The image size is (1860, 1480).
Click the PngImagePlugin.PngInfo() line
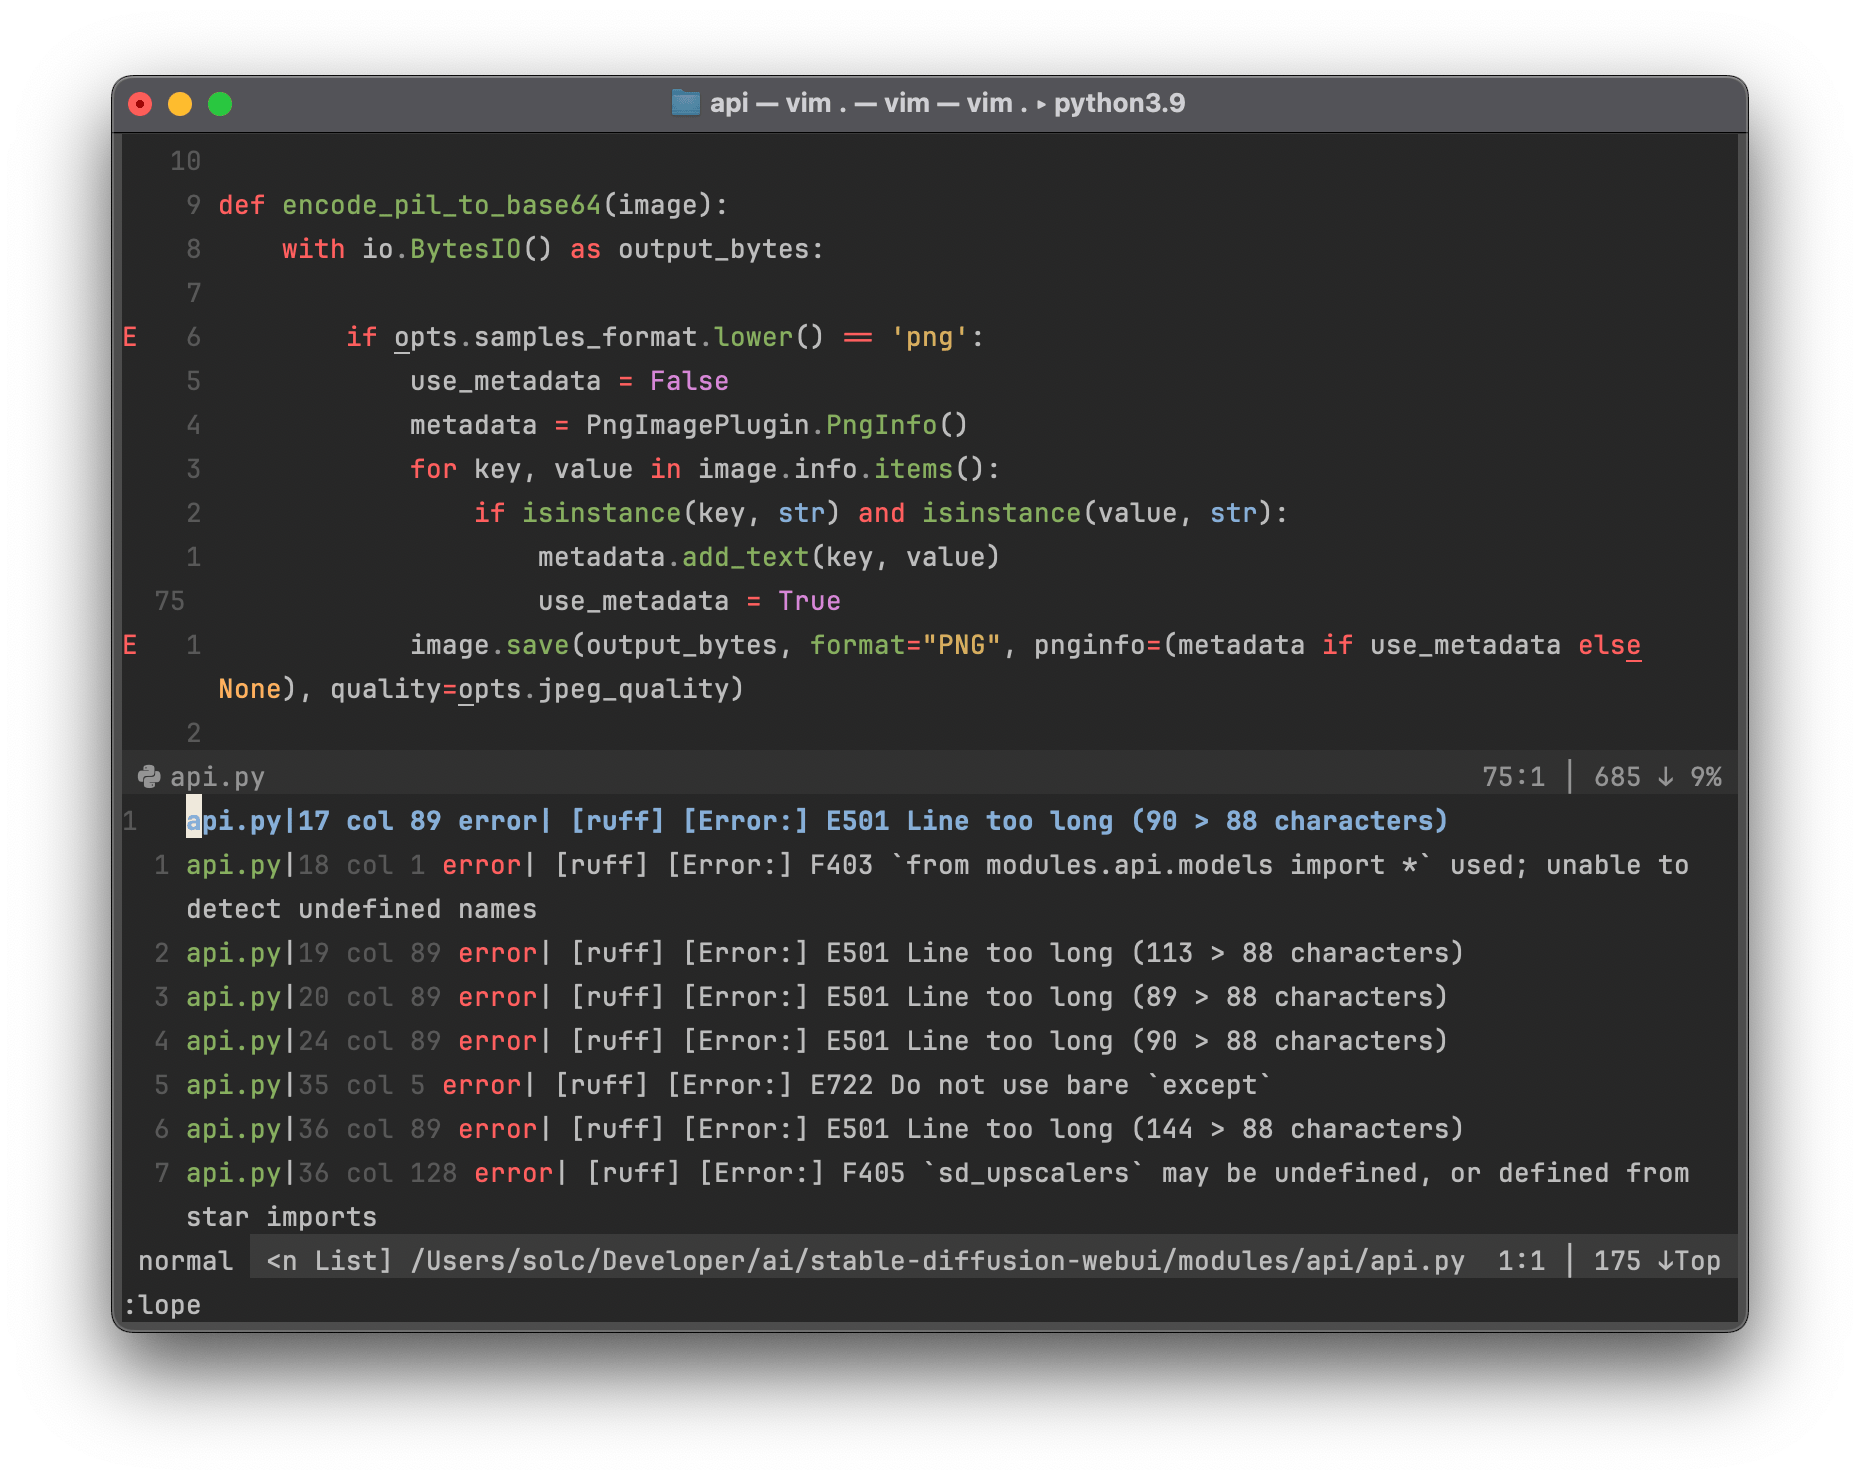click(x=689, y=425)
